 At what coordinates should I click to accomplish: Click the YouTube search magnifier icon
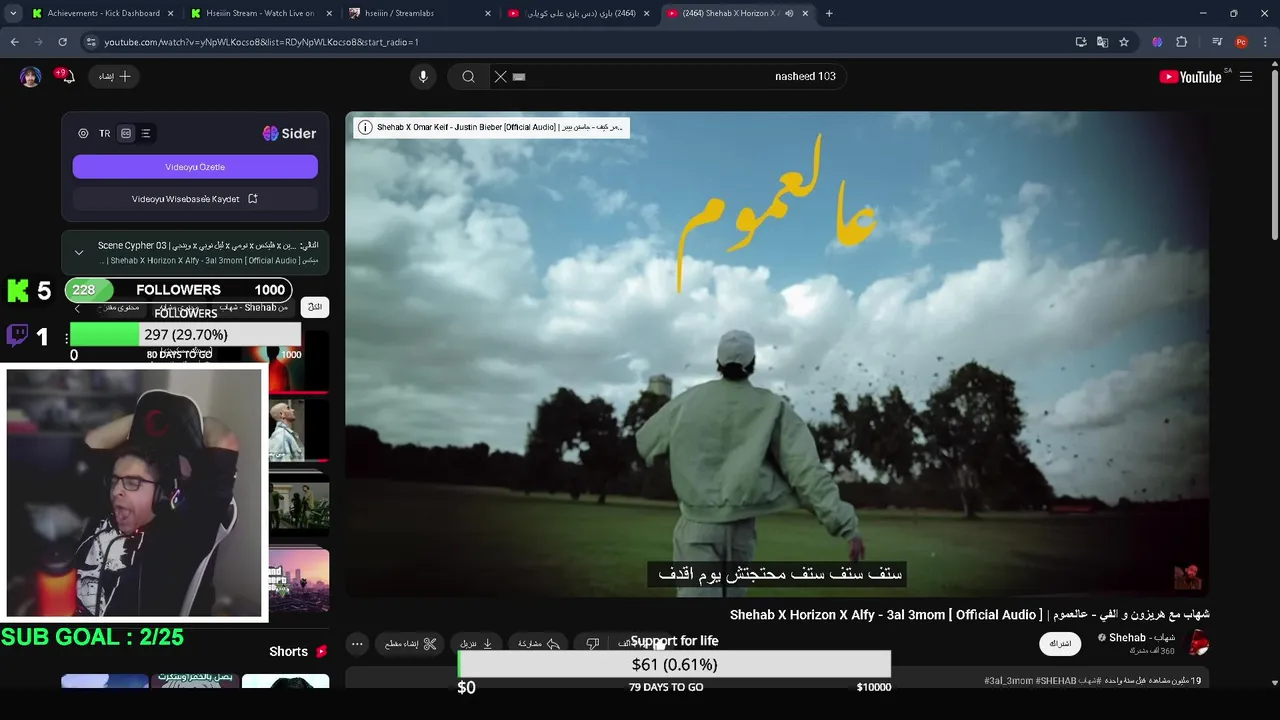pyautogui.click(x=468, y=76)
